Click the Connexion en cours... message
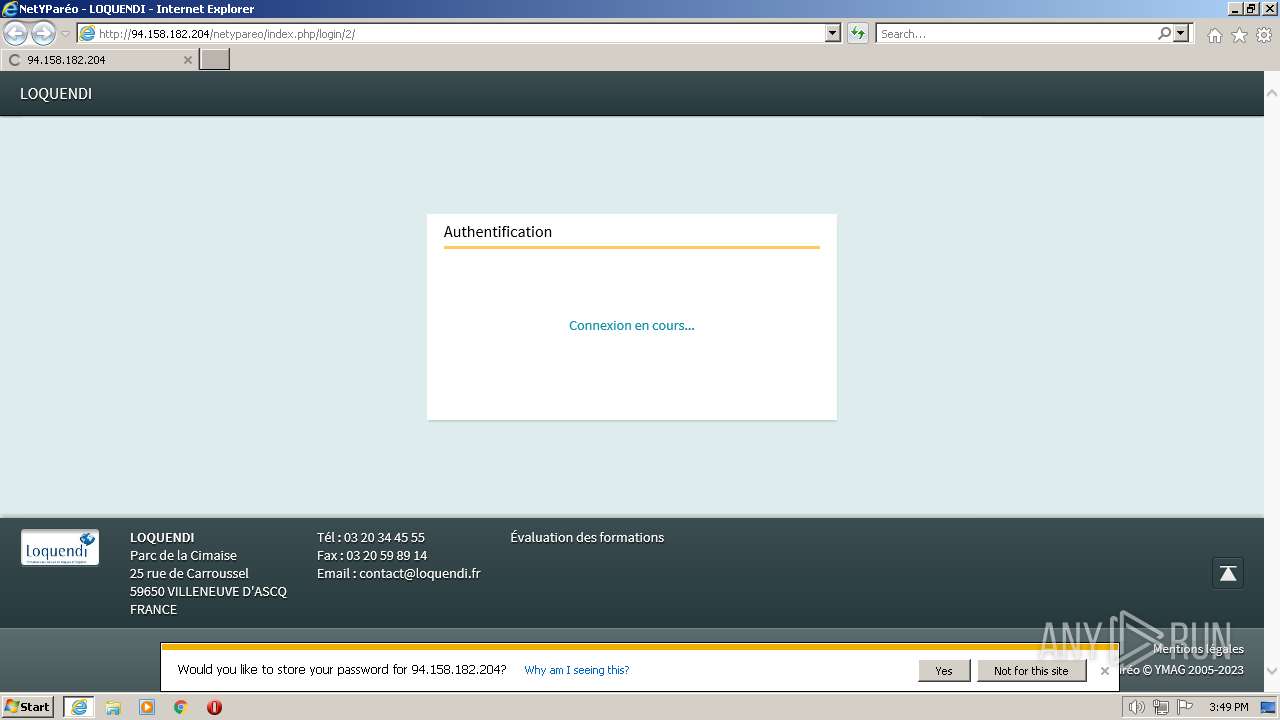This screenshot has height=720, width=1280. pos(631,325)
